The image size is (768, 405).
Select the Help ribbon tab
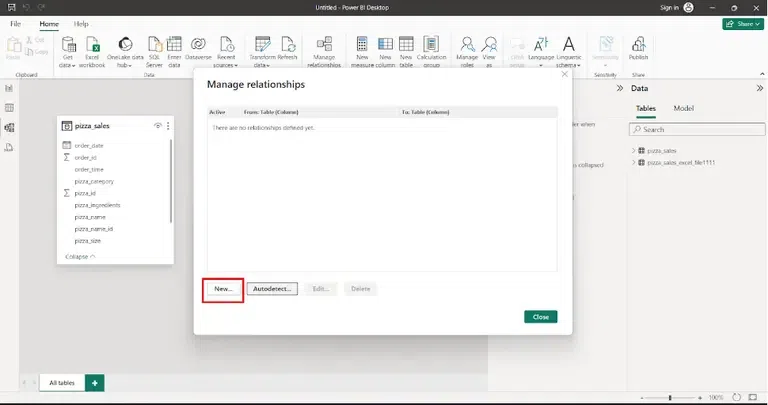[x=81, y=24]
